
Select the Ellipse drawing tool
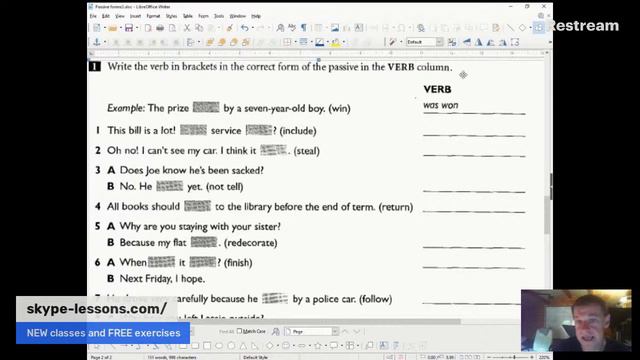(x=219, y=346)
